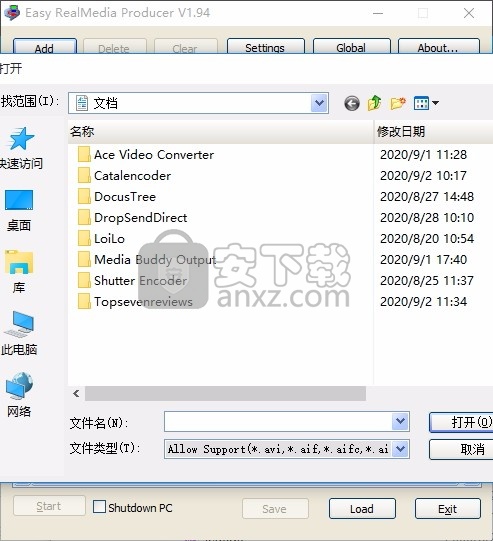493x541 pixels.
Task: Select the DocusTree folder icon
Action: click(x=84, y=197)
